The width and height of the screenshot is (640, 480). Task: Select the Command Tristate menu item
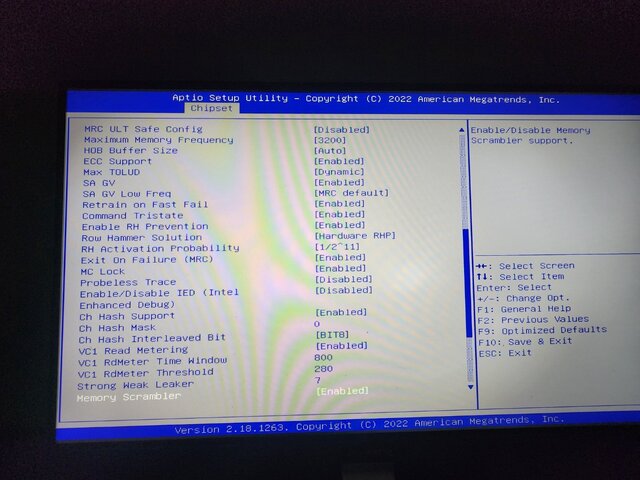(132, 215)
